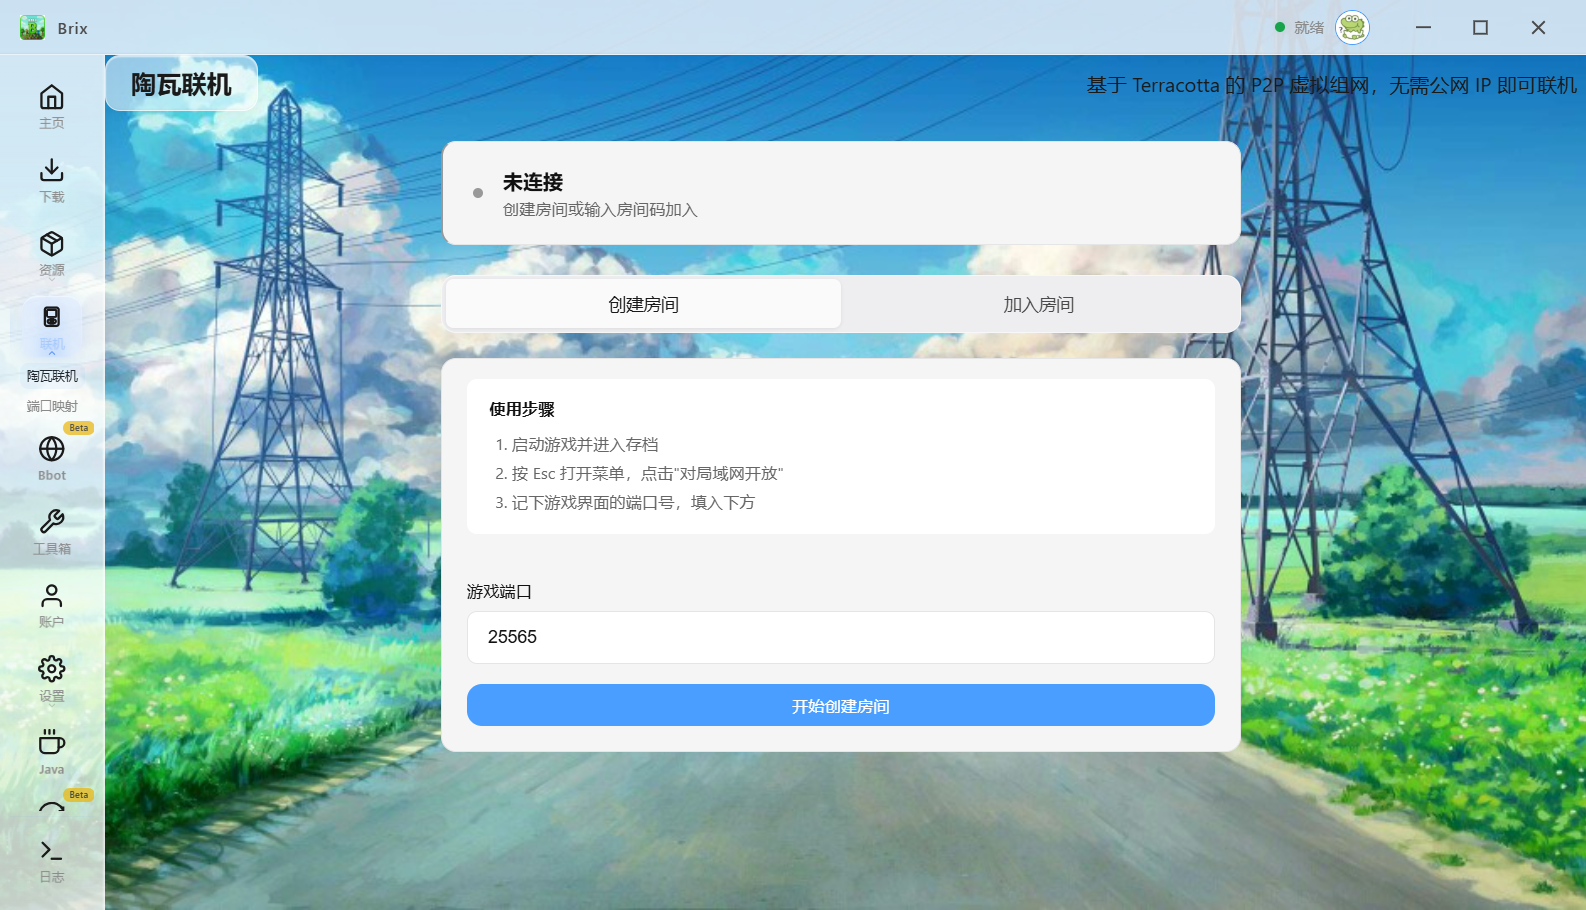The width and height of the screenshot is (1586, 910).
Task: Click the Terracotta P2P description text
Action: [x=1332, y=85]
